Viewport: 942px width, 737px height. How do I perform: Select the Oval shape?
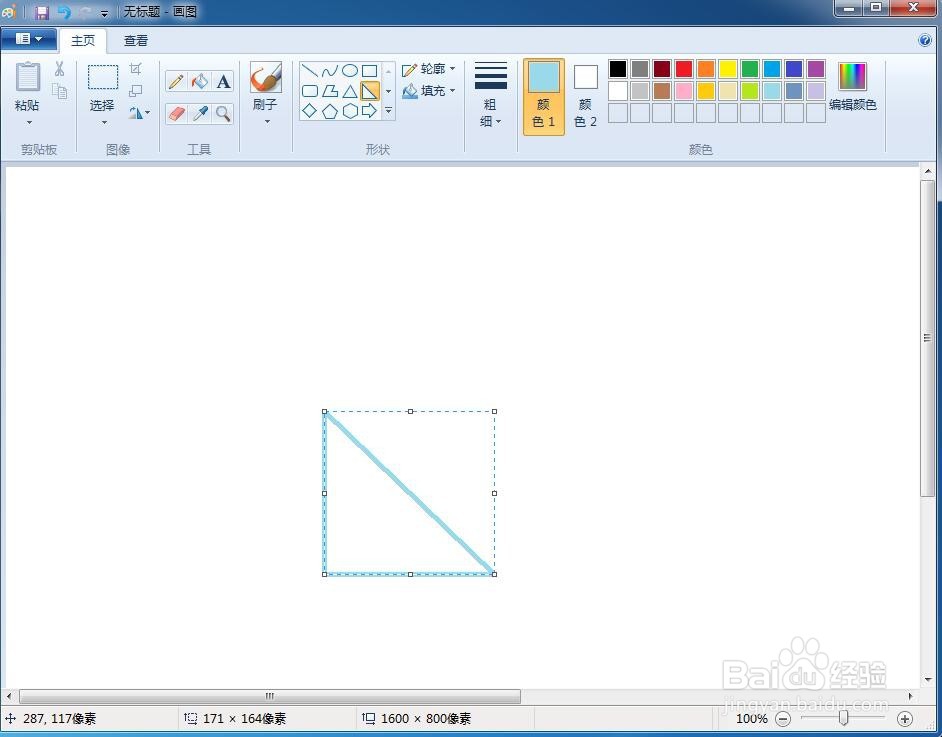350,71
